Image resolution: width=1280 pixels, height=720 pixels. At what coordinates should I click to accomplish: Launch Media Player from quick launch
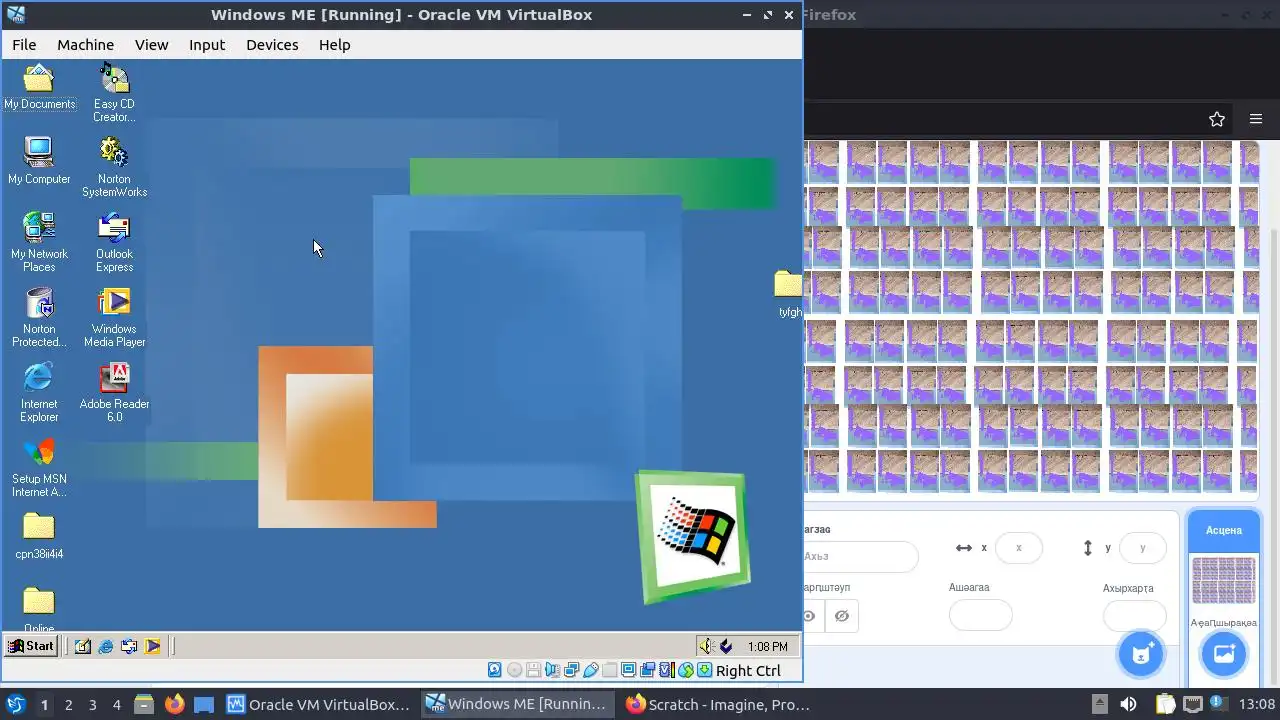pyautogui.click(x=152, y=646)
